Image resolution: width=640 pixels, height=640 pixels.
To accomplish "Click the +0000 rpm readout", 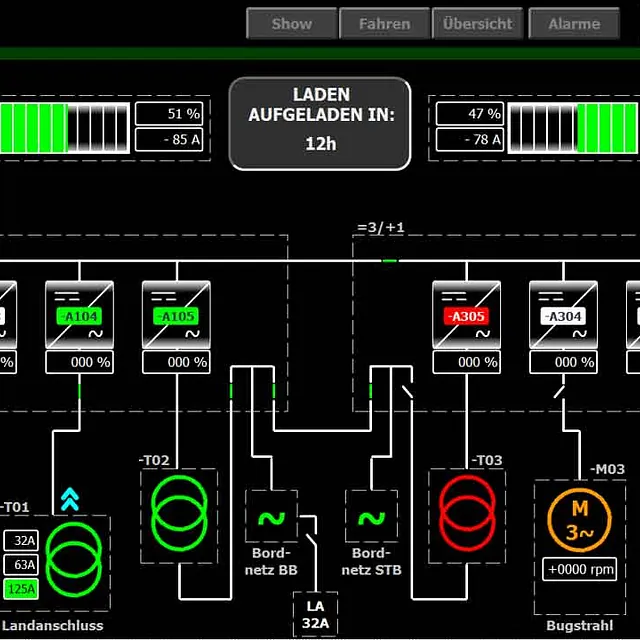I will pyautogui.click(x=580, y=569).
